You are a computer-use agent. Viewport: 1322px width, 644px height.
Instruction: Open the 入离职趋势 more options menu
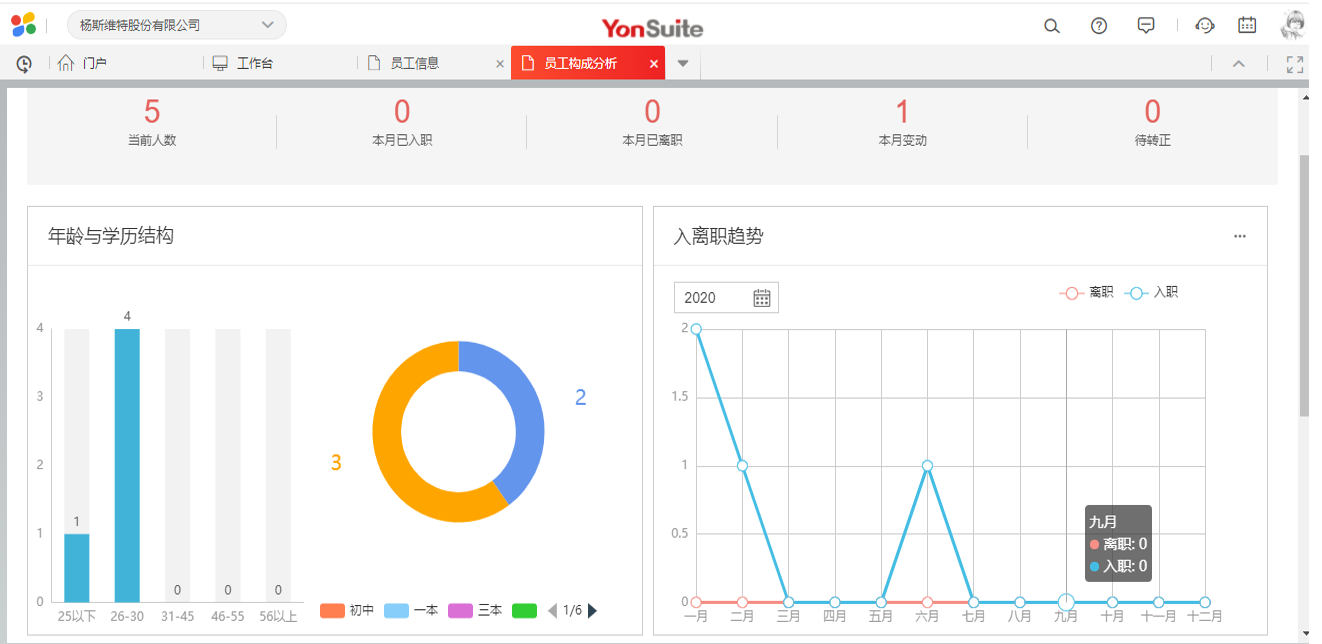pos(1240,236)
